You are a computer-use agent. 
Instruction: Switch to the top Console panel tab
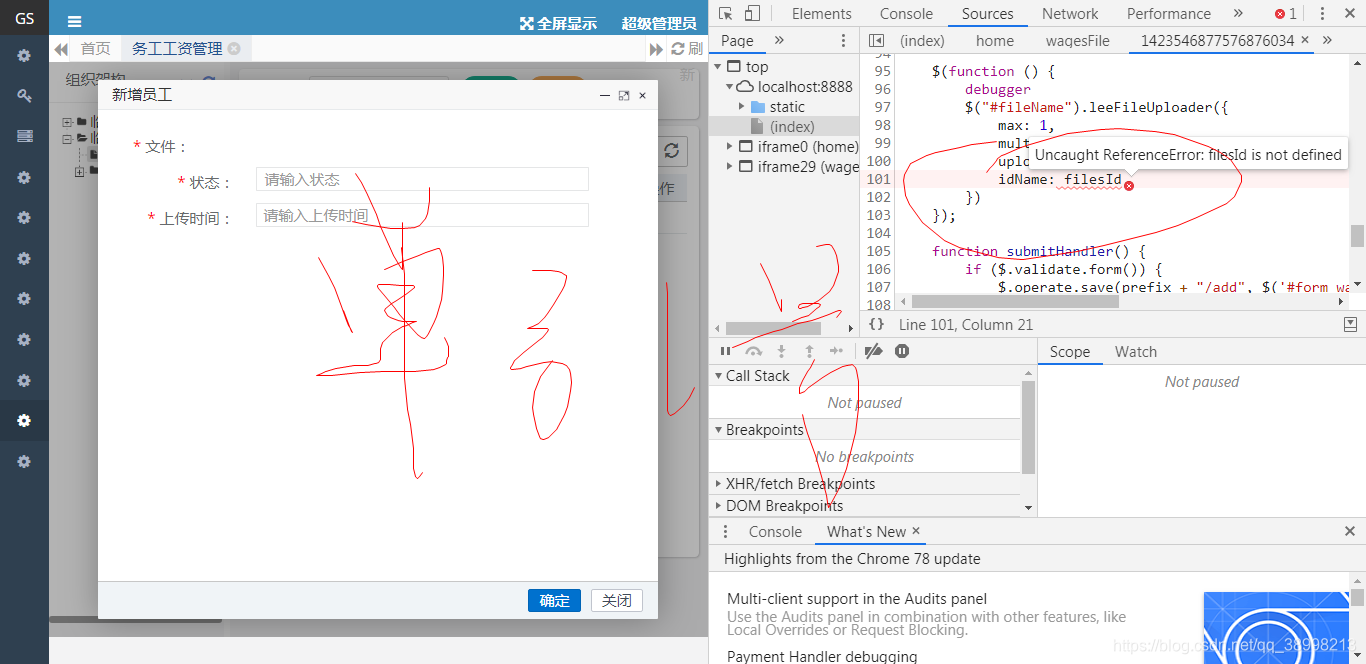(907, 14)
